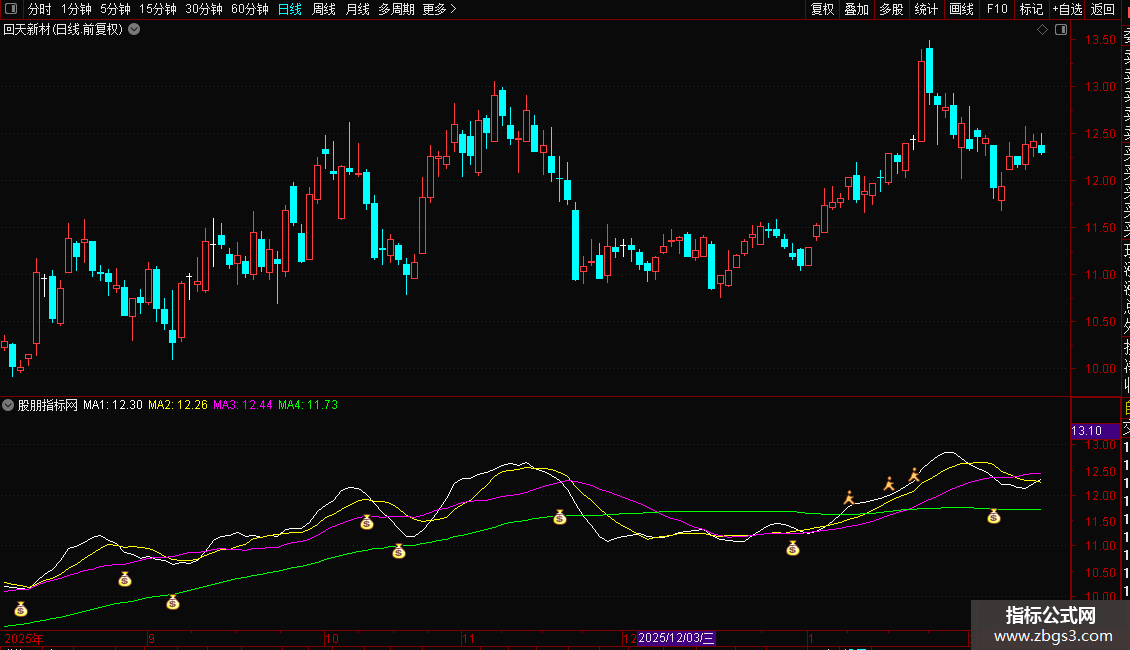Open F10 company info

(997, 9)
